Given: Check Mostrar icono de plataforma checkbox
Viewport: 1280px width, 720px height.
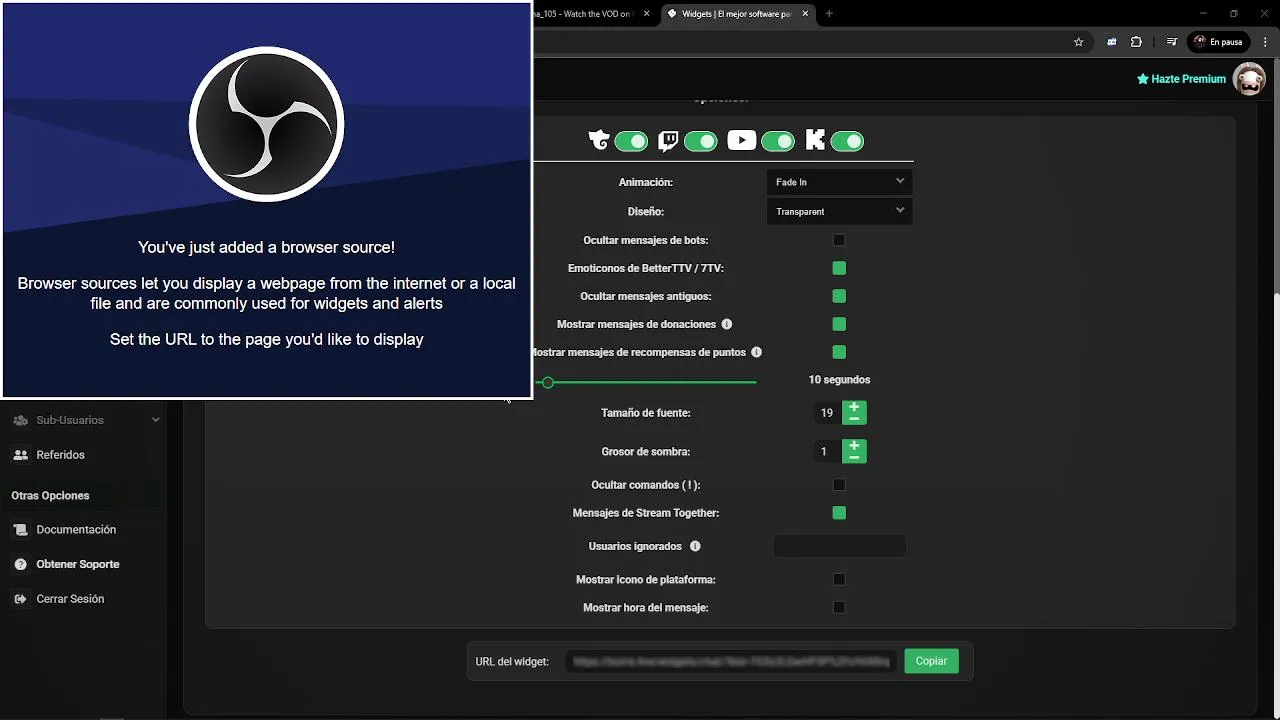Looking at the screenshot, I should [x=839, y=579].
